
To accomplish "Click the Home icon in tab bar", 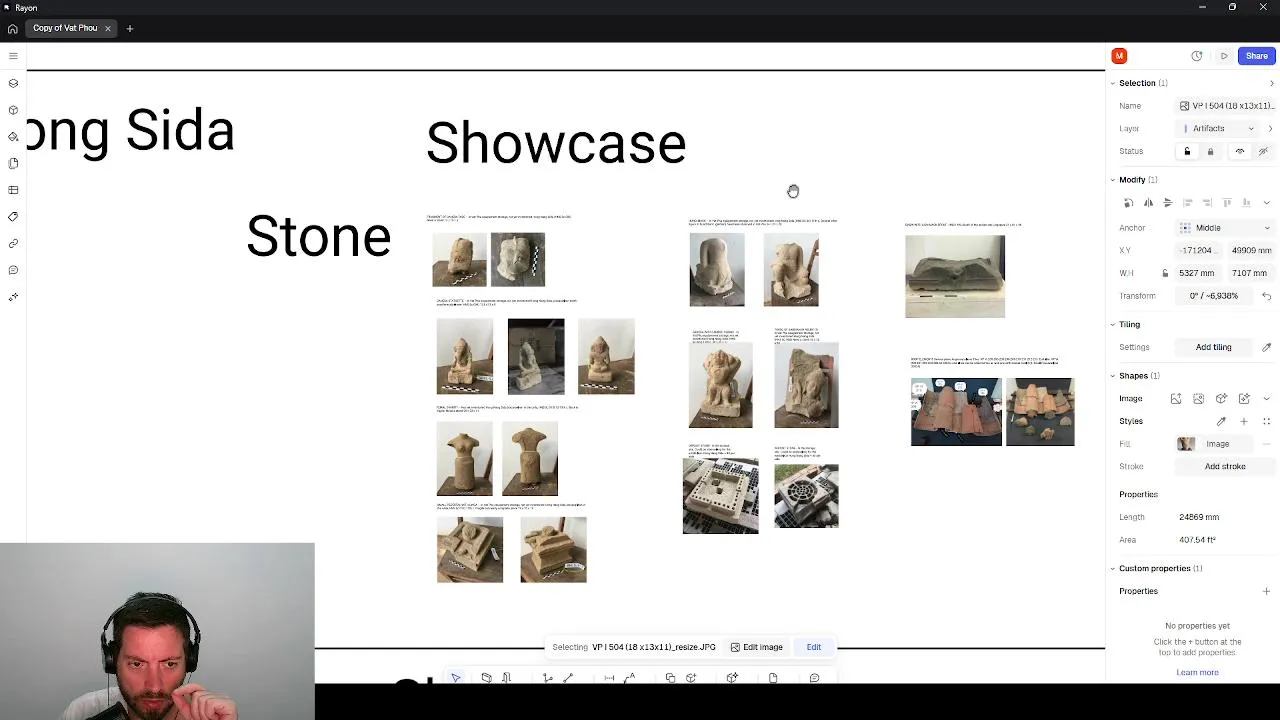I will (12, 29).
